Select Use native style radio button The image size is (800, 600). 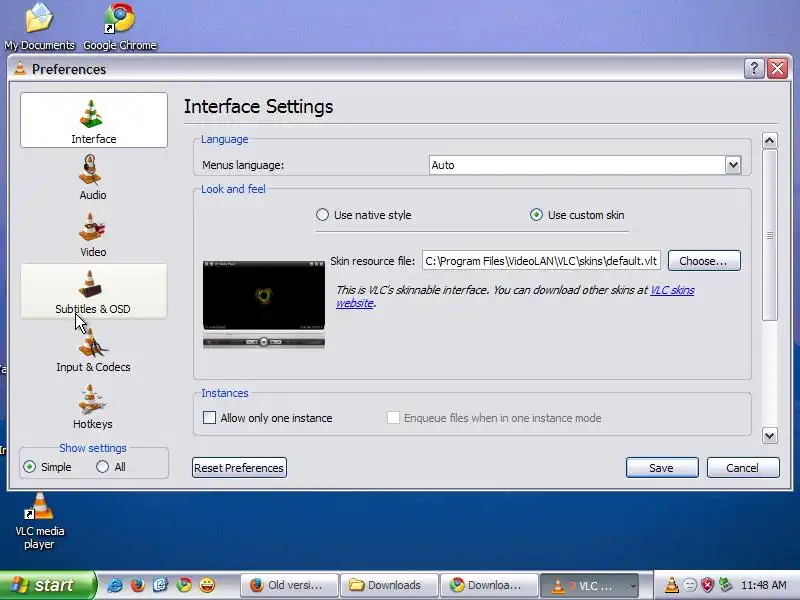point(322,215)
